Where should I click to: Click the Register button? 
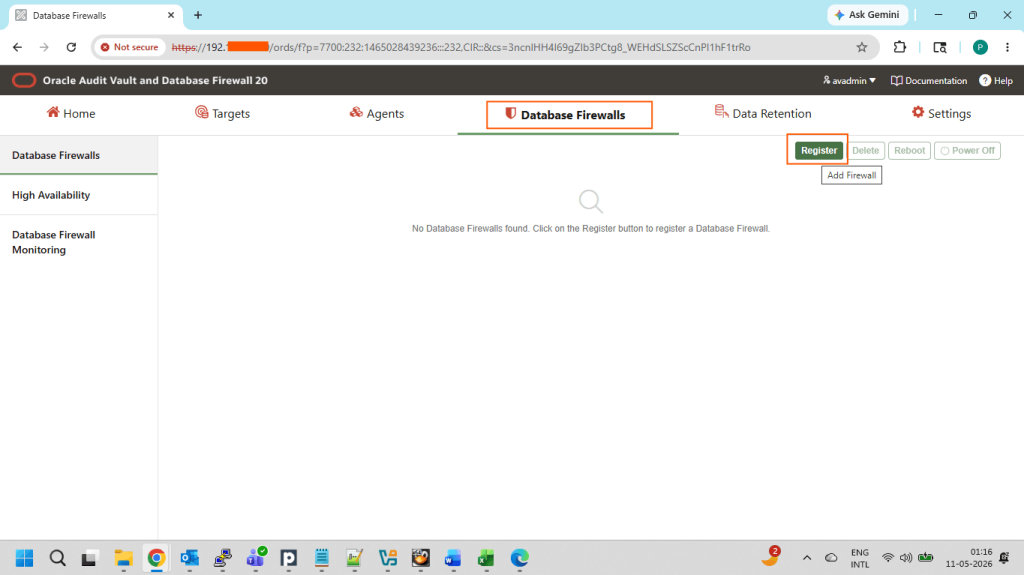tap(818, 150)
